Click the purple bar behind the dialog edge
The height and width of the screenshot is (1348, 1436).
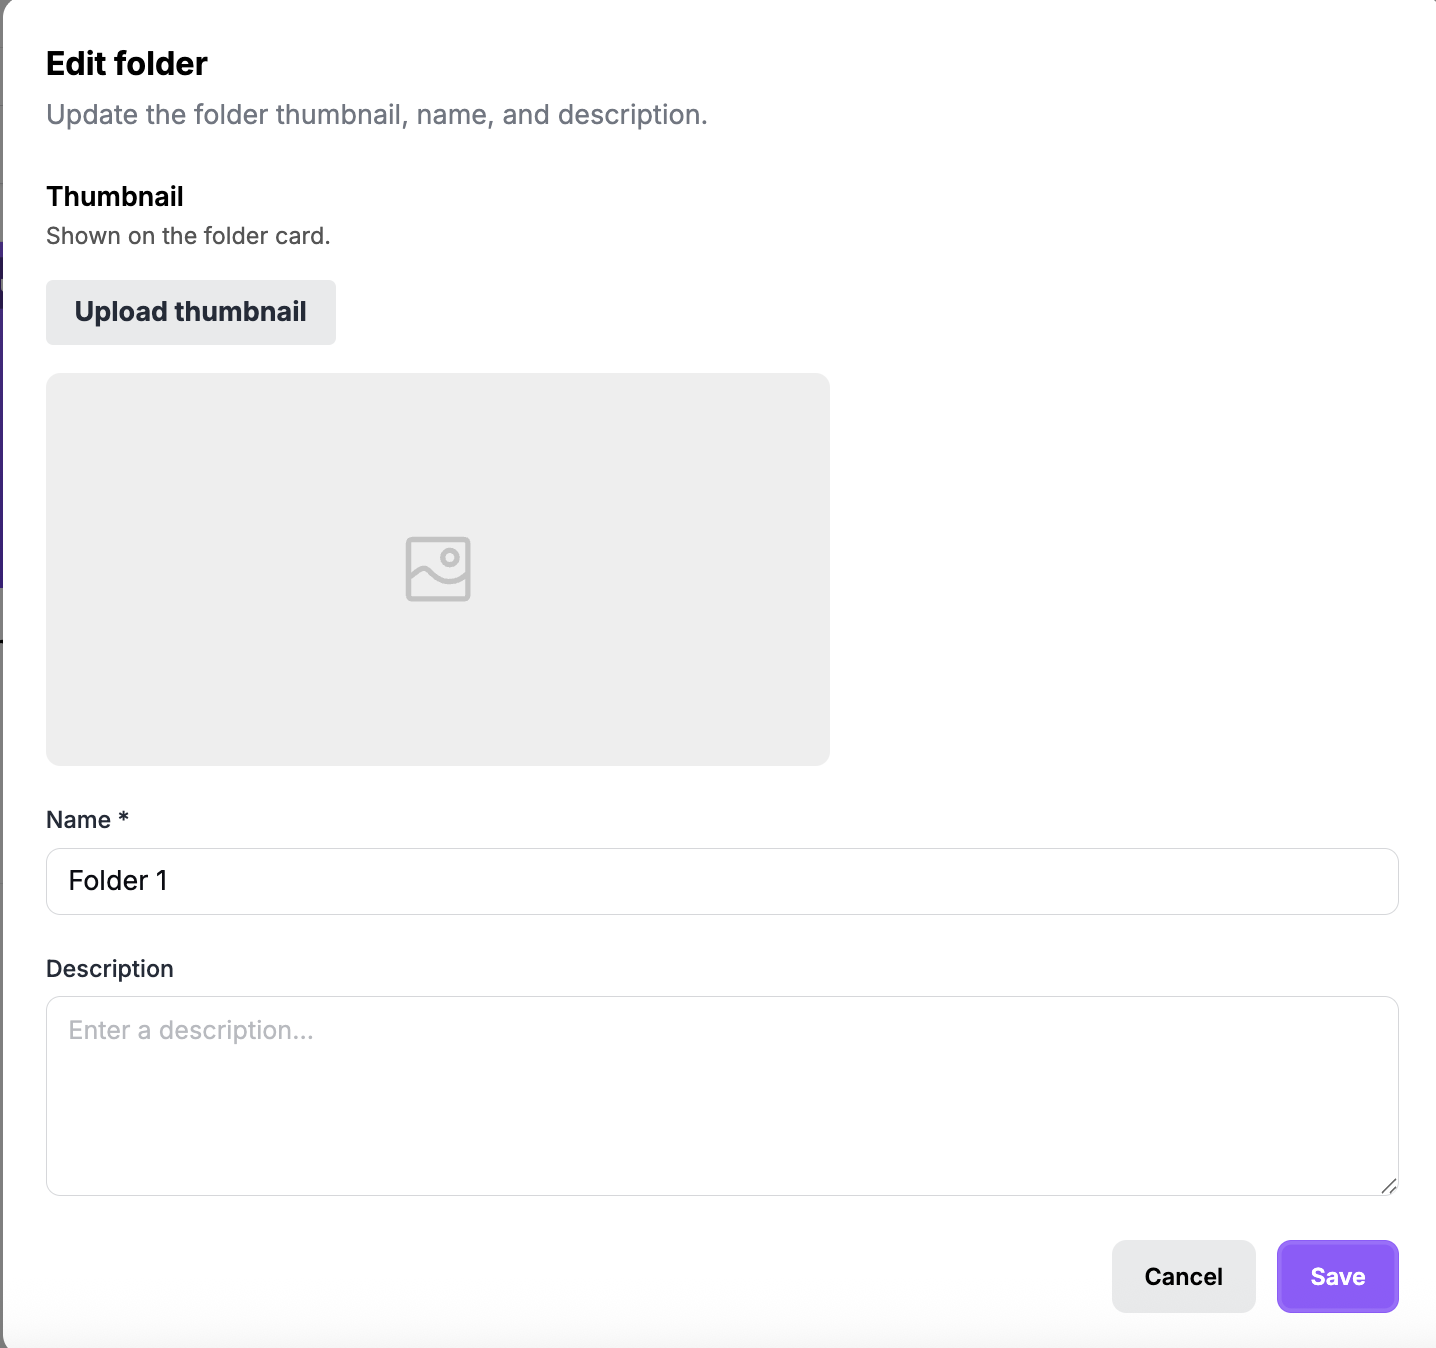pyautogui.click(x=1, y=415)
